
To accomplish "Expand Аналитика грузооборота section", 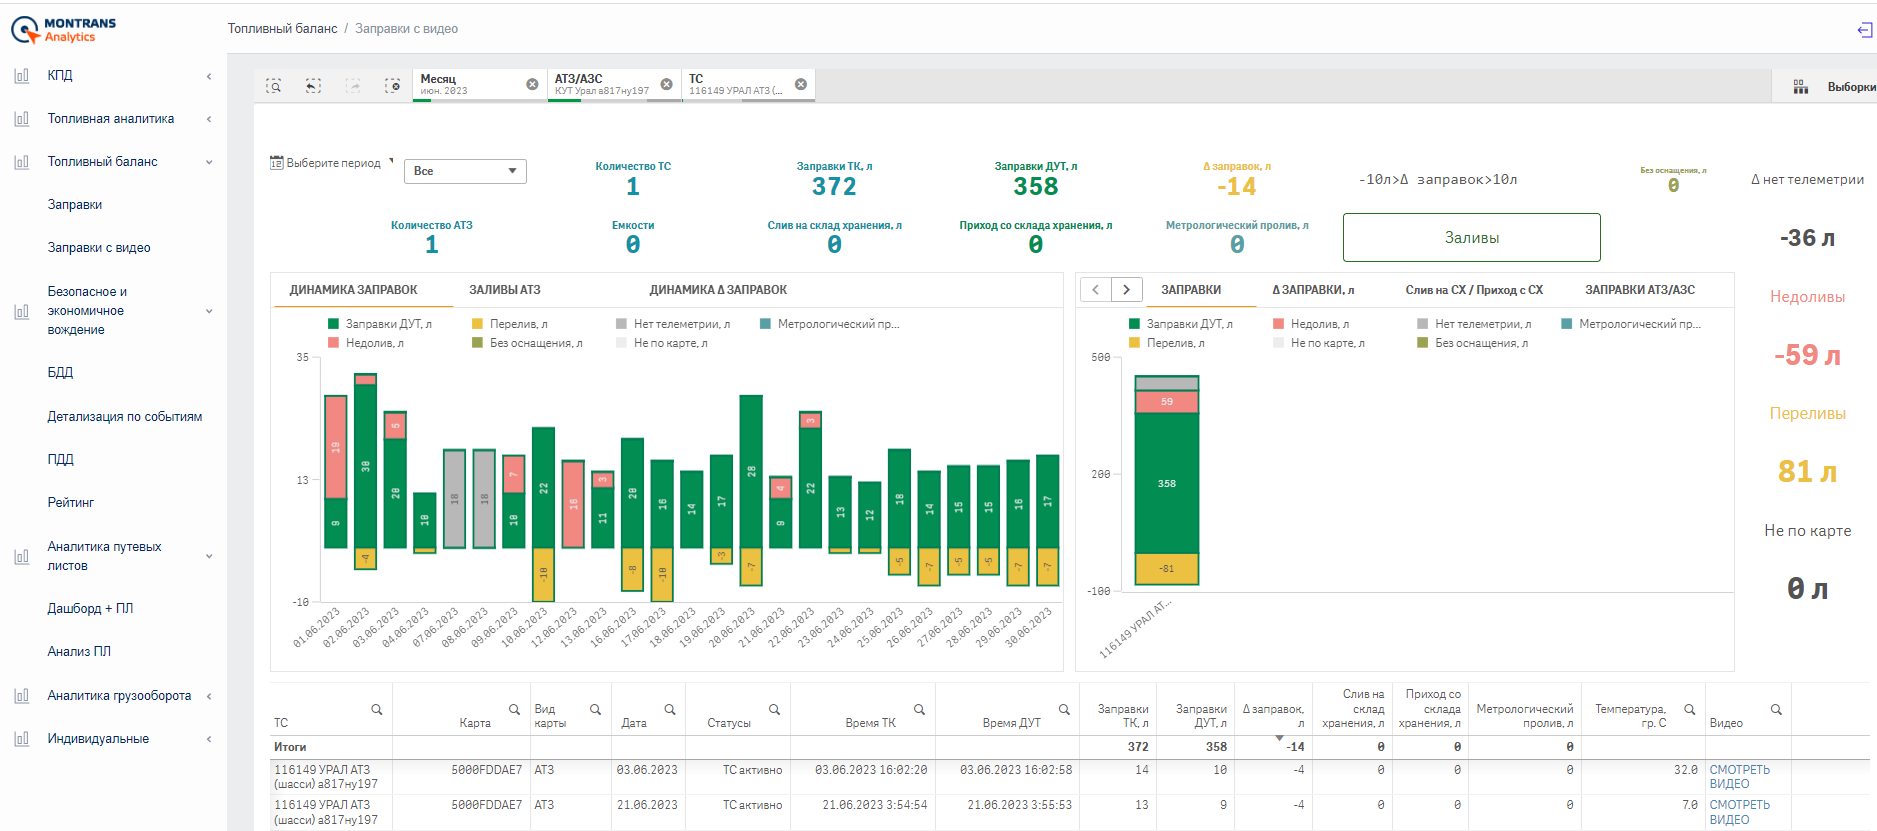I will pyautogui.click(x=209, y=696).
